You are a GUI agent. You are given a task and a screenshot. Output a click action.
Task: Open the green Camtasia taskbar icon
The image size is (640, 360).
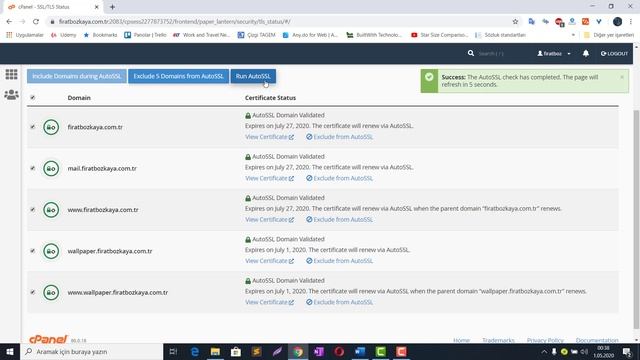(381, 351)
